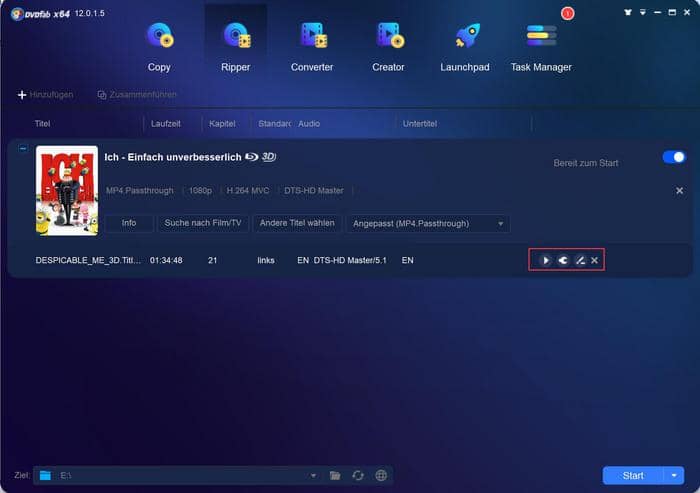The height and width of the screenshot is (493, 700).
Task: Minimize the DVDFab window
Action: 657,12
